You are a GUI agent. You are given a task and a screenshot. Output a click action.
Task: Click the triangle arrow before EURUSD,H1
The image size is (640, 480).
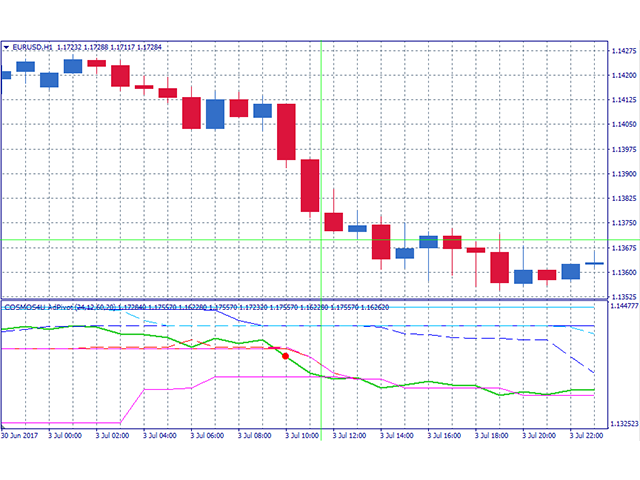[6, 47]
